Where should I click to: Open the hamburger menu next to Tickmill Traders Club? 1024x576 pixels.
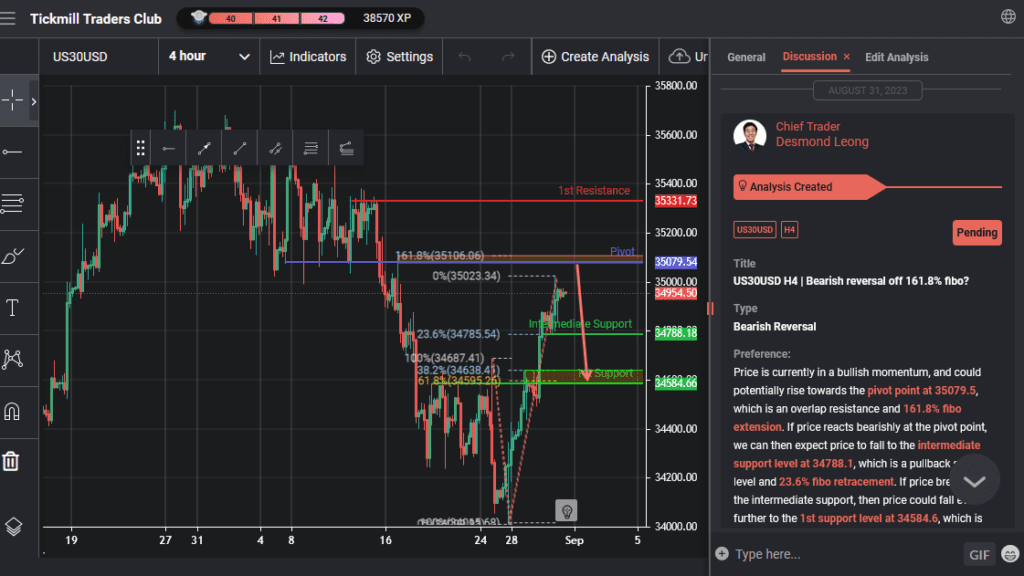[11, 17]
